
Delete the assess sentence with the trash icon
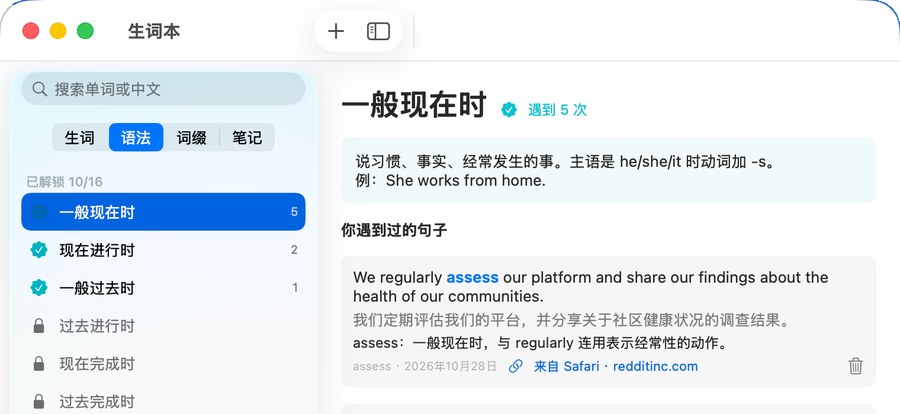coord(855,366)
